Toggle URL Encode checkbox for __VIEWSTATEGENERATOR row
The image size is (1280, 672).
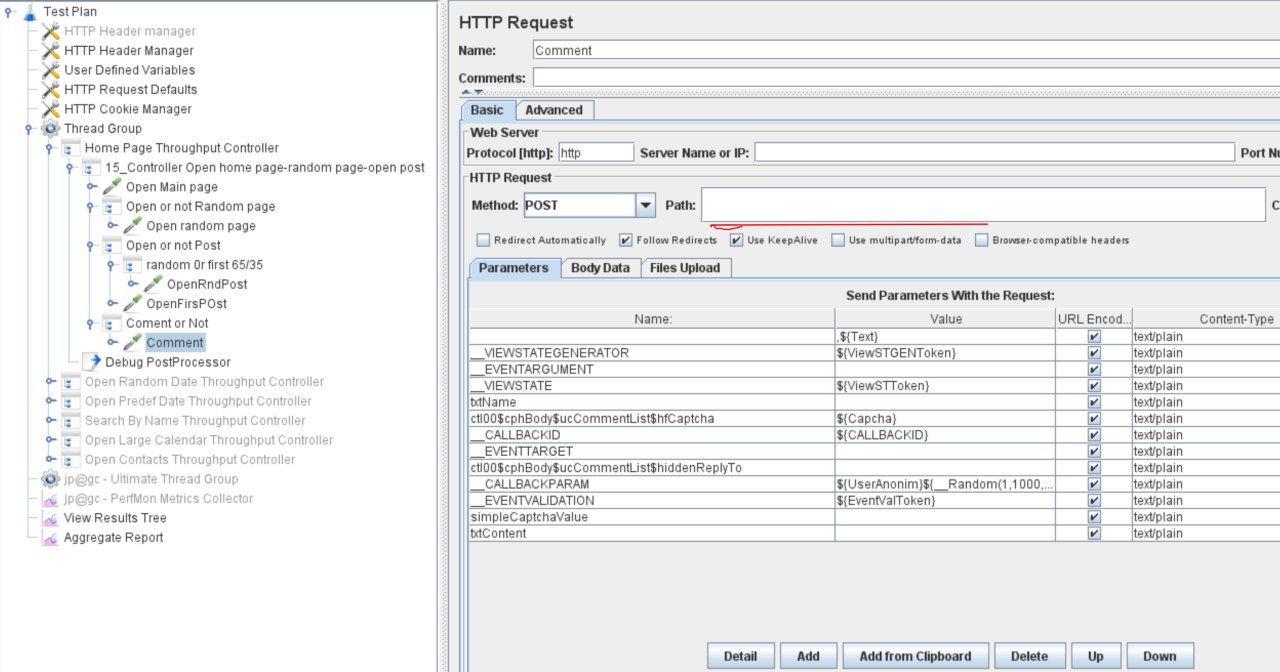click(1094, 353)
